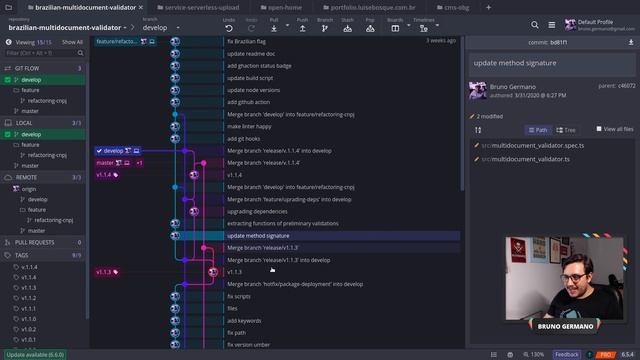The width and height of the screenshot is (640, 360).
Task: Open the repository folder icon
Action: 8,7
